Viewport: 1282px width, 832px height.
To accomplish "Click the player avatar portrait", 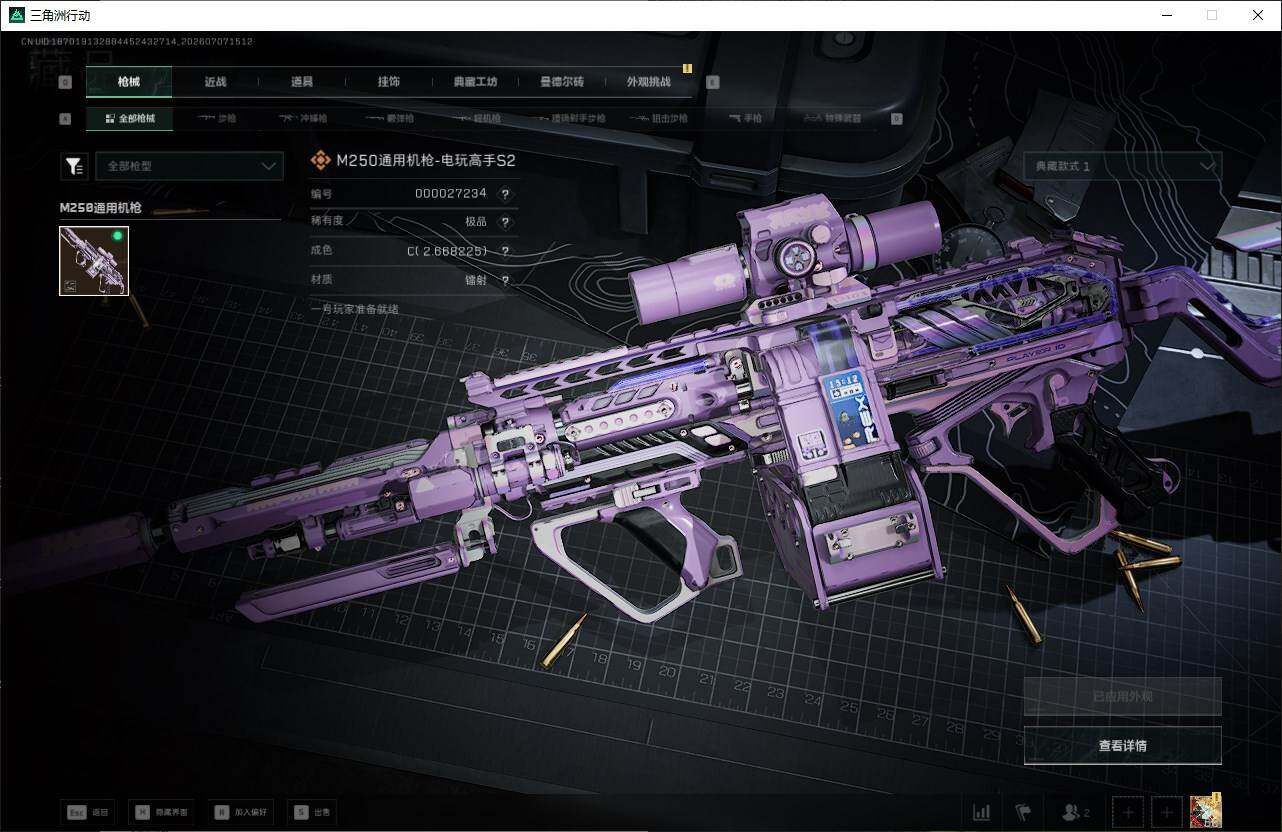I will click(1206, 811).
